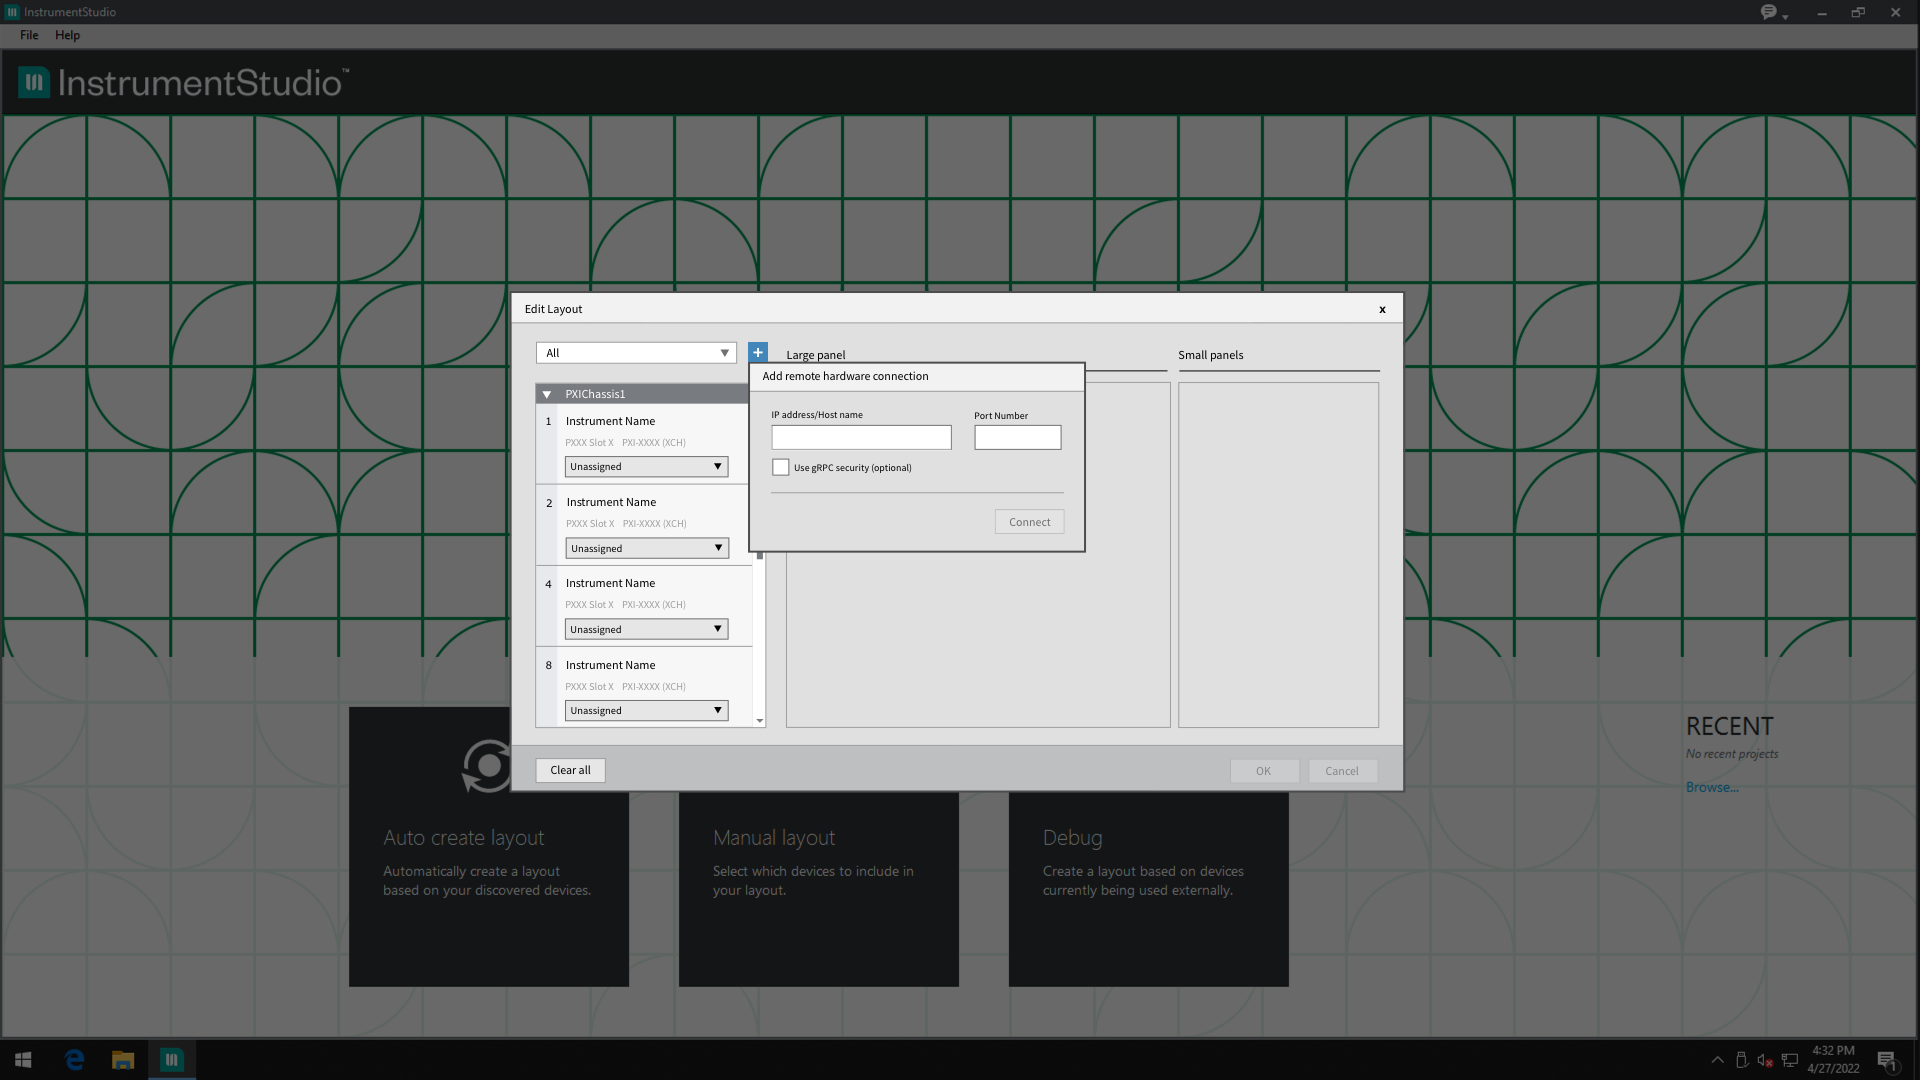This screenshot has width=1920, height=1080.
Task: Open Unassigned dropdown for slot 8 instrument
Action: point(646,710)
